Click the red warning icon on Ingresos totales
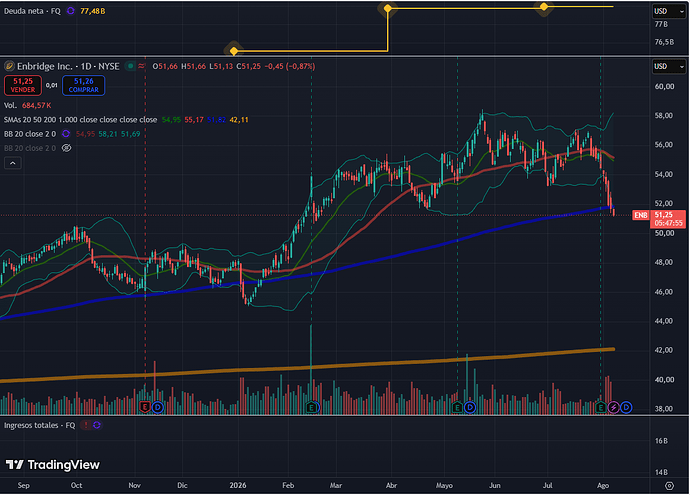 86,425
